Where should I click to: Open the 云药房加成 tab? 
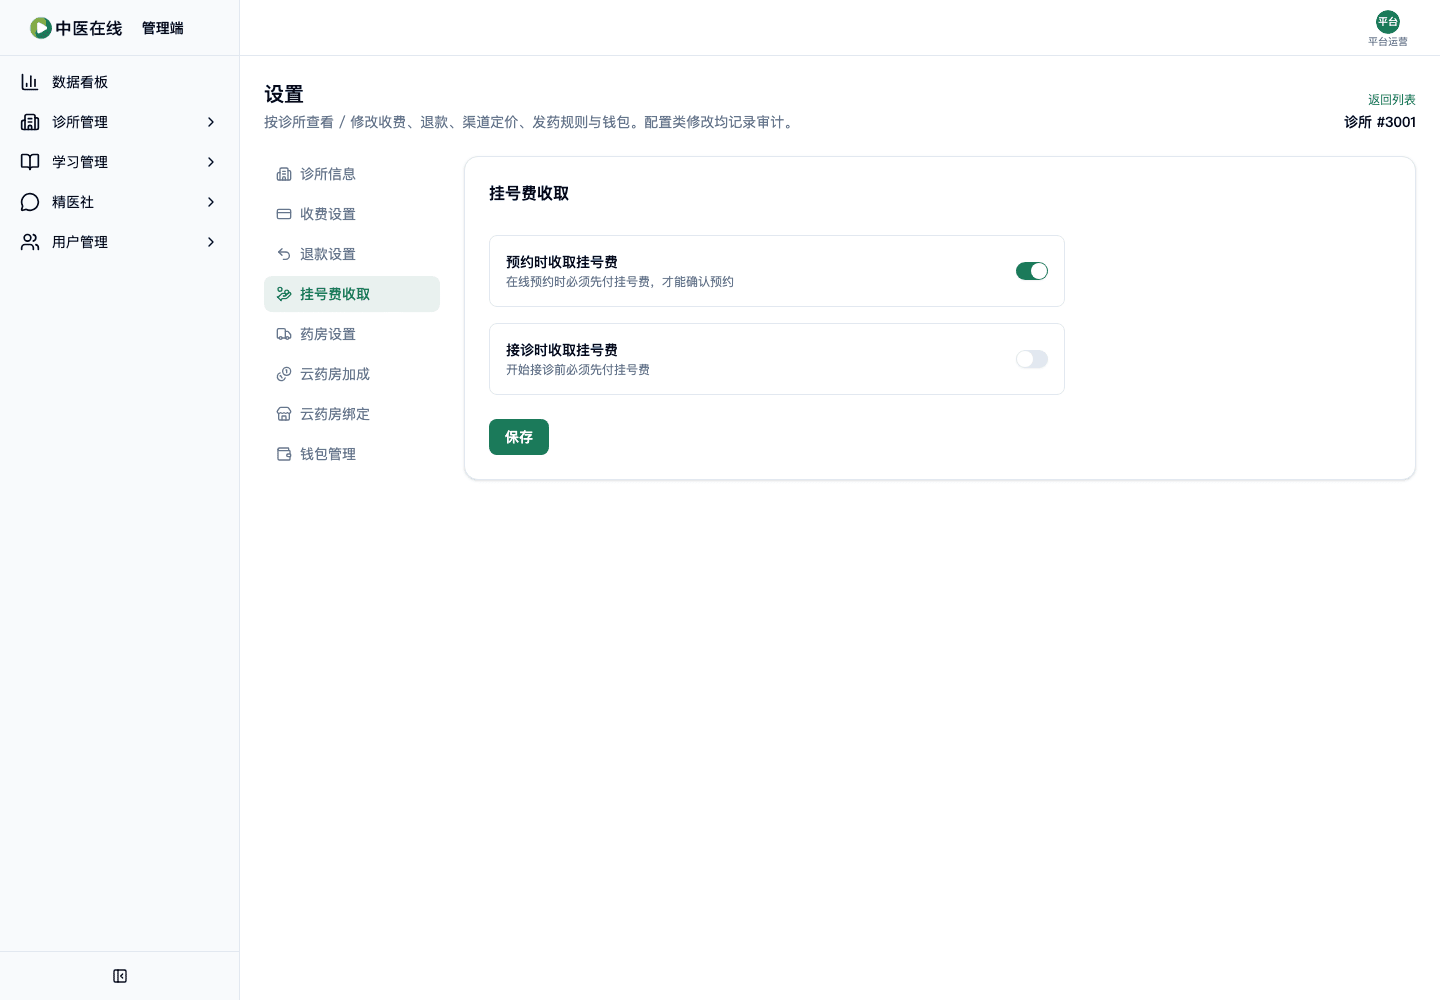(352, 374)
